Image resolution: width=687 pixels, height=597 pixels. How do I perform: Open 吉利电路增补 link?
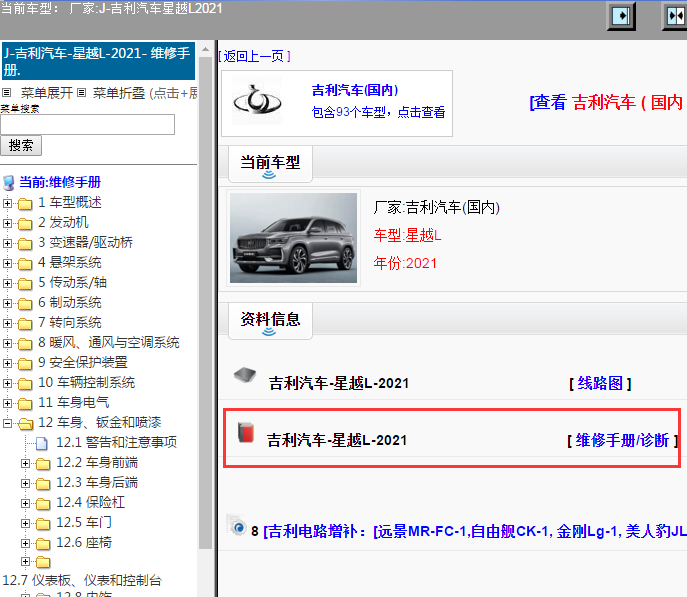[x=475, y=531]
